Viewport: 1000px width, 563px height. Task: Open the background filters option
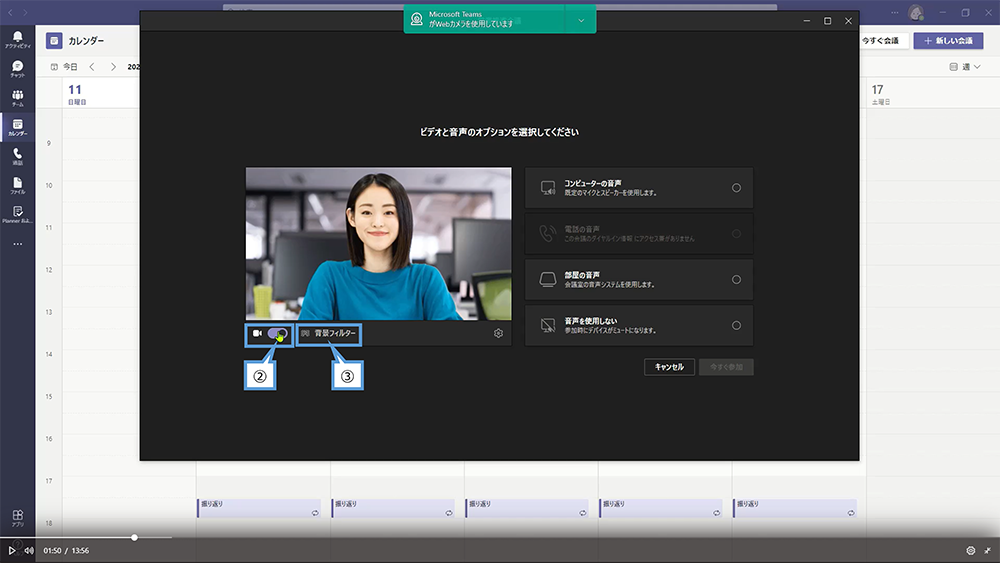(328, 333)
